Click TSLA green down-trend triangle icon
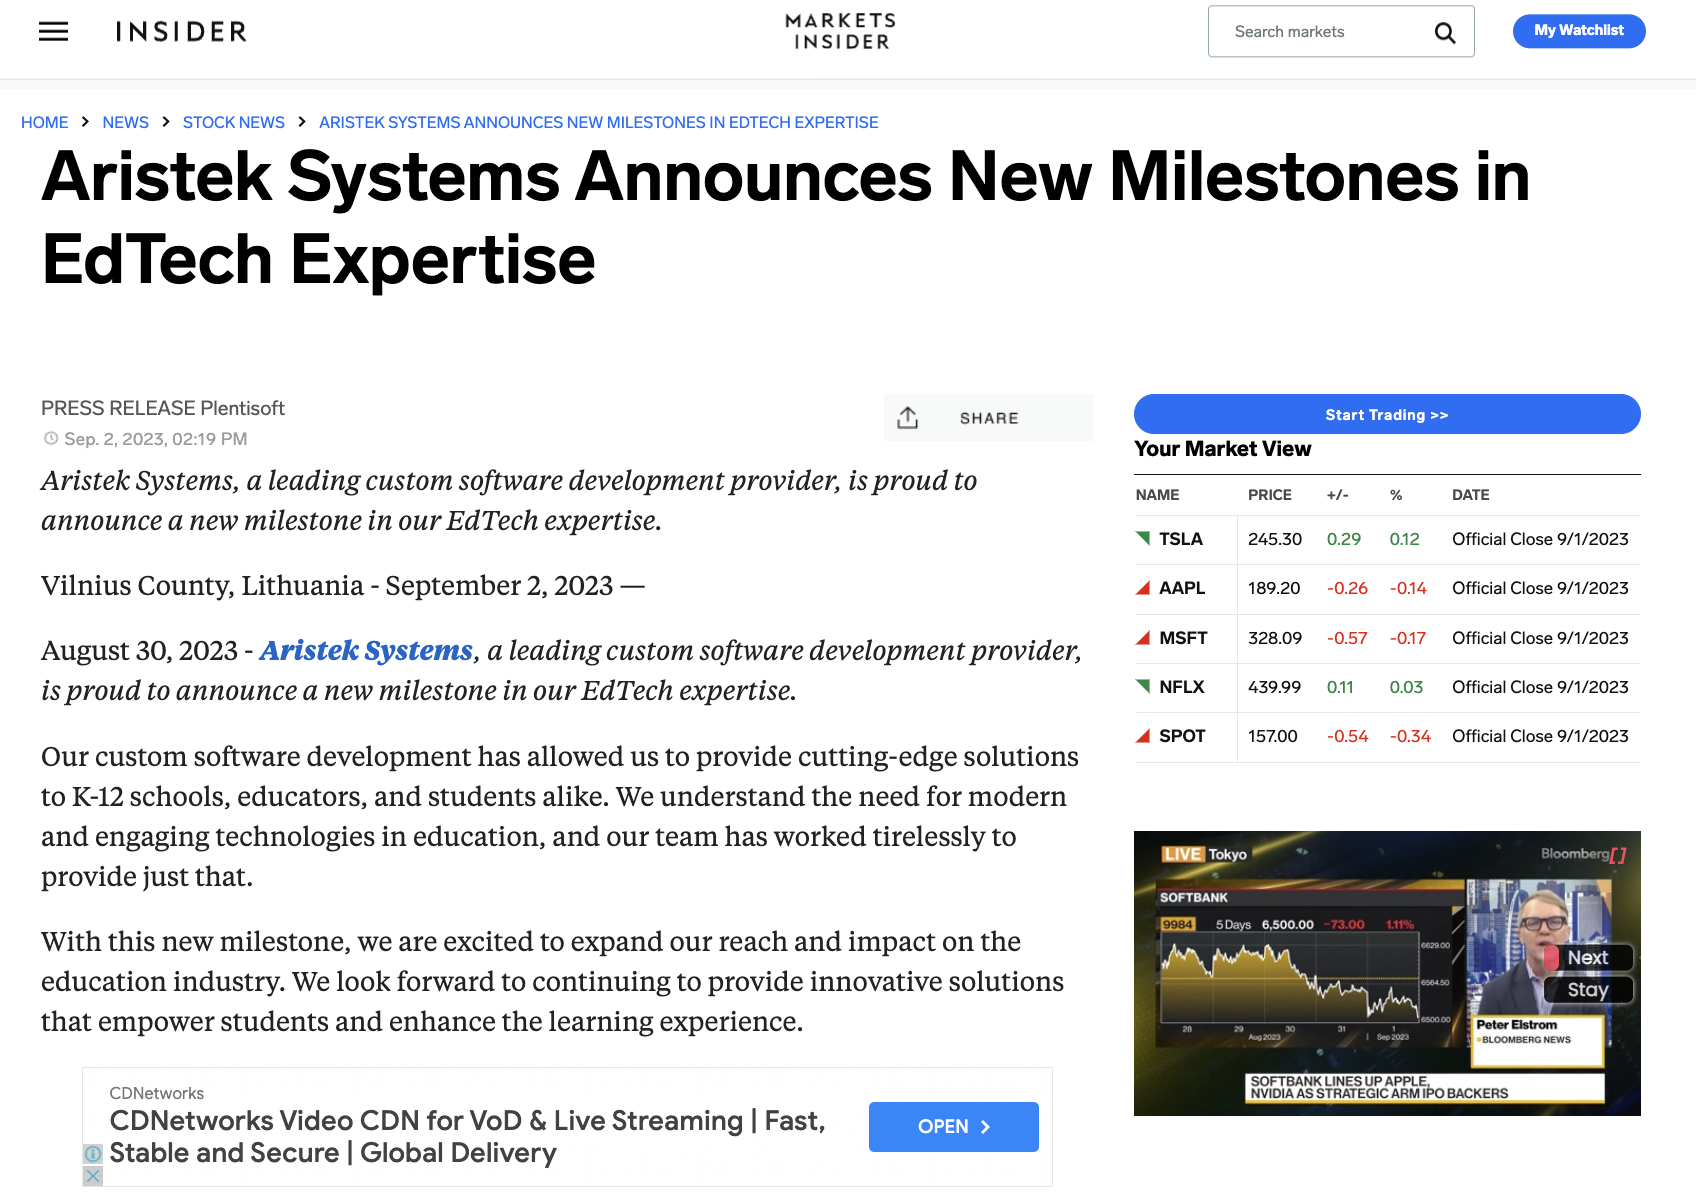Viewport: 1696px width, 1196px height. (x=1143, y=538)
